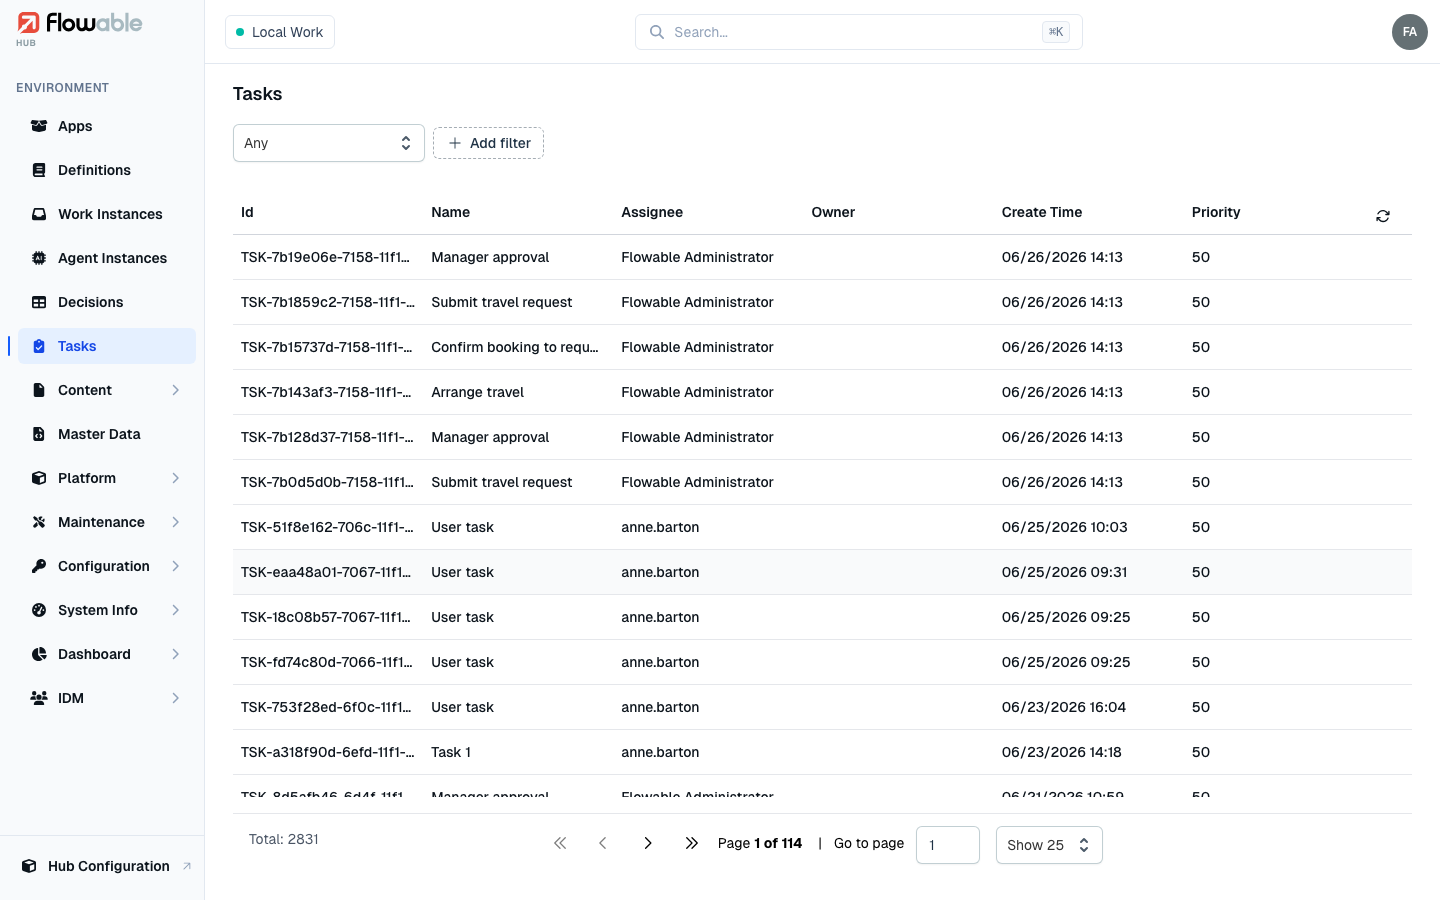
Task: Open the Any filter dropdown
Action: pos(329,143)
